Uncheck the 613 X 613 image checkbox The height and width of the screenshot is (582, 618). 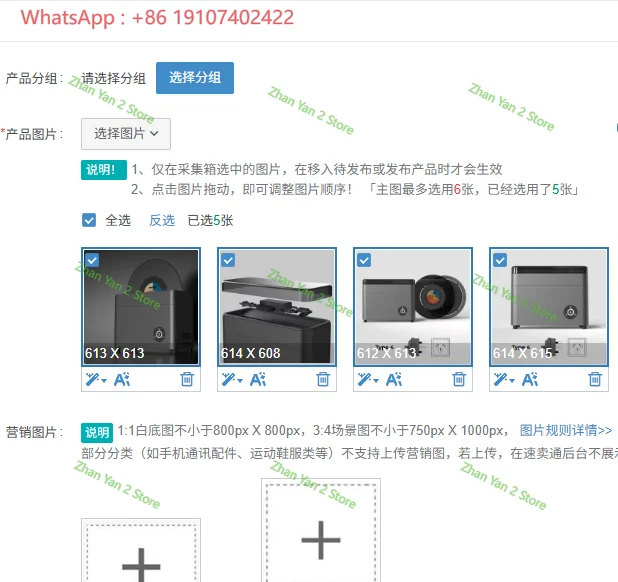(92, 260)
